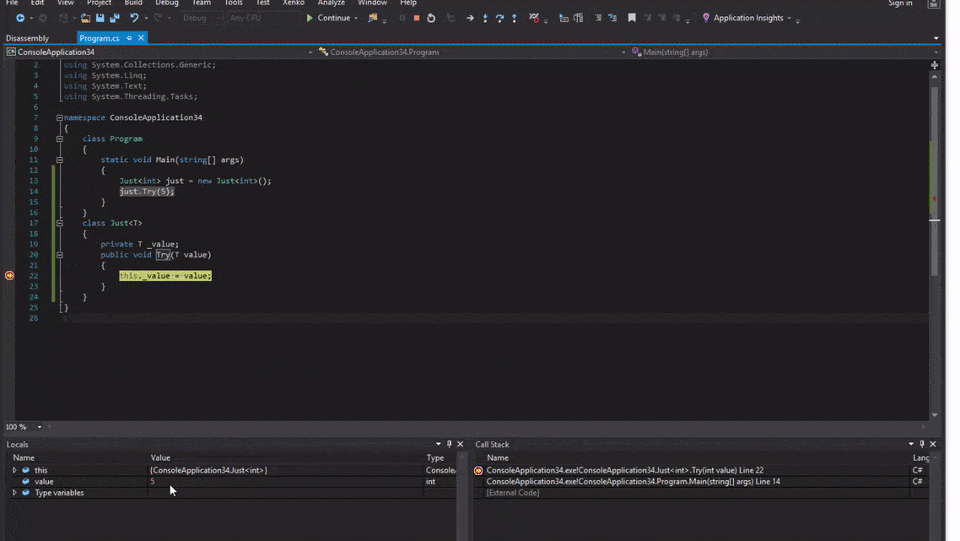
Task: Stop debugging with the red square icon
Action: click(x=416, y=18)
